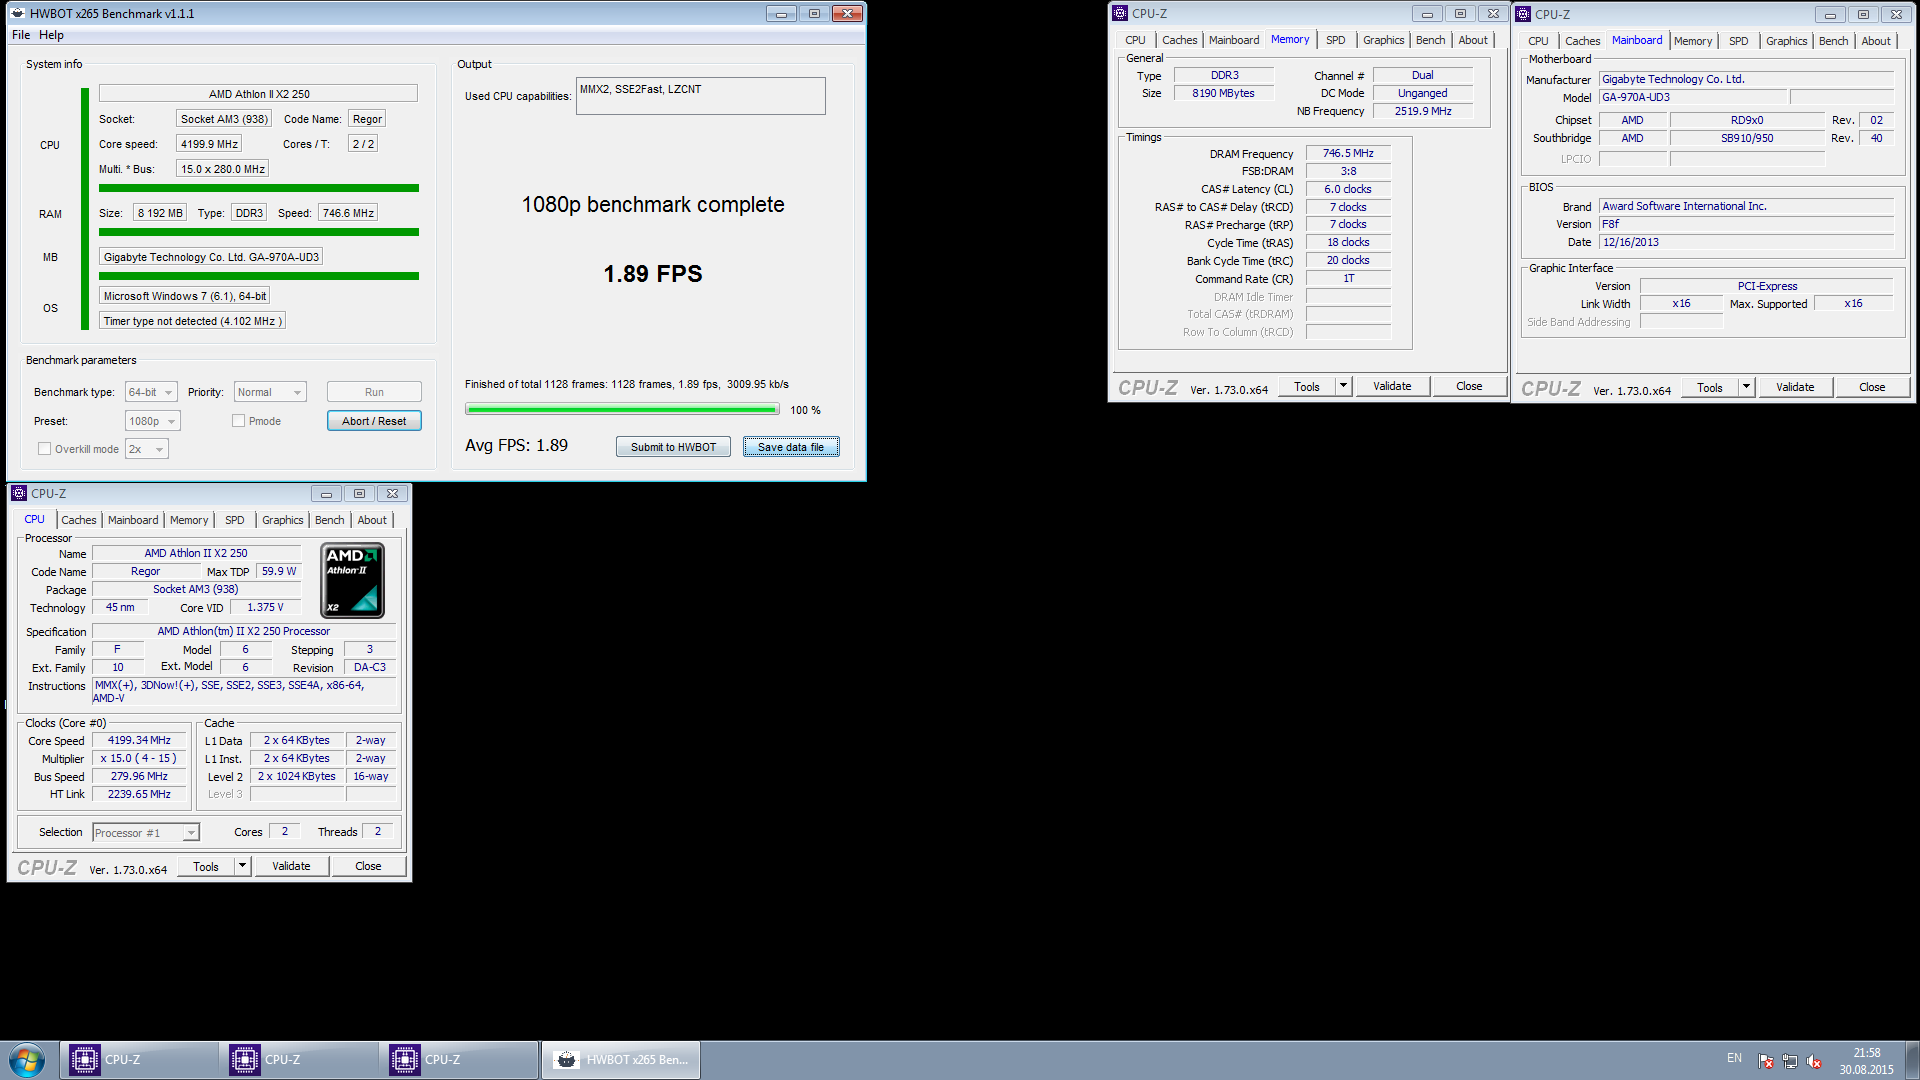Click the Used CPU capabilities text box

tap(700, 96)
